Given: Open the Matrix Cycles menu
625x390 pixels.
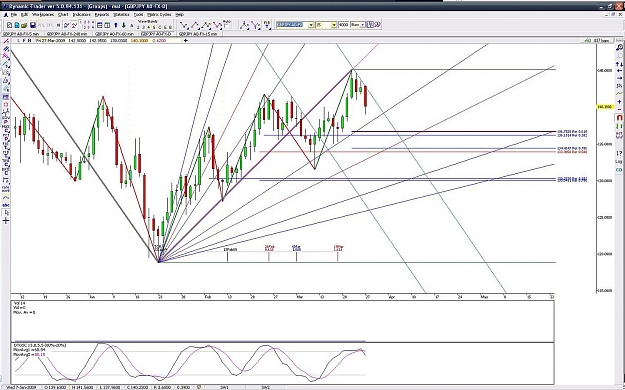Looking at the screenshot, I should click(159, 14).
